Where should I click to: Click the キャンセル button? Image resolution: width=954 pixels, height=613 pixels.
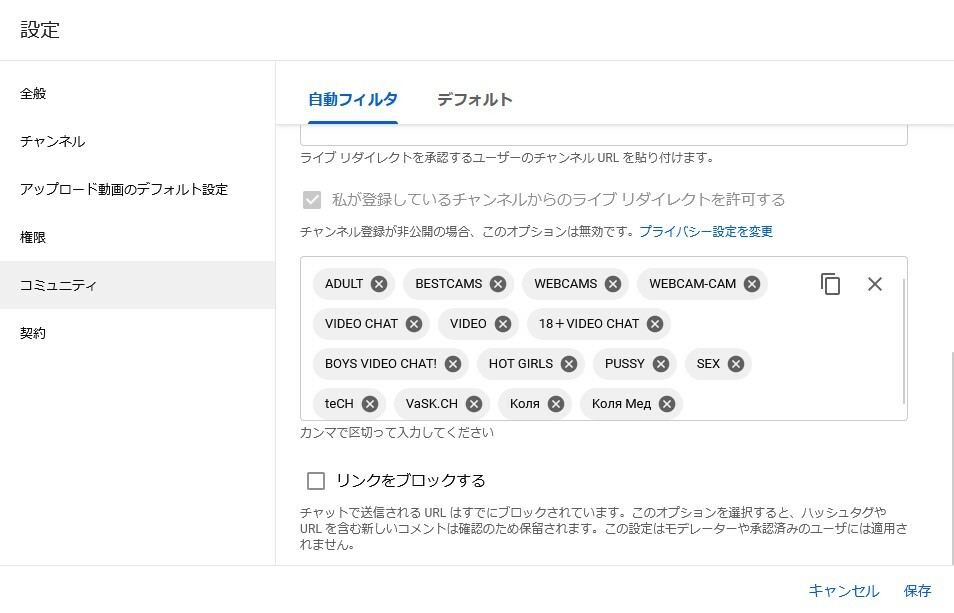(x=844, y=590)
